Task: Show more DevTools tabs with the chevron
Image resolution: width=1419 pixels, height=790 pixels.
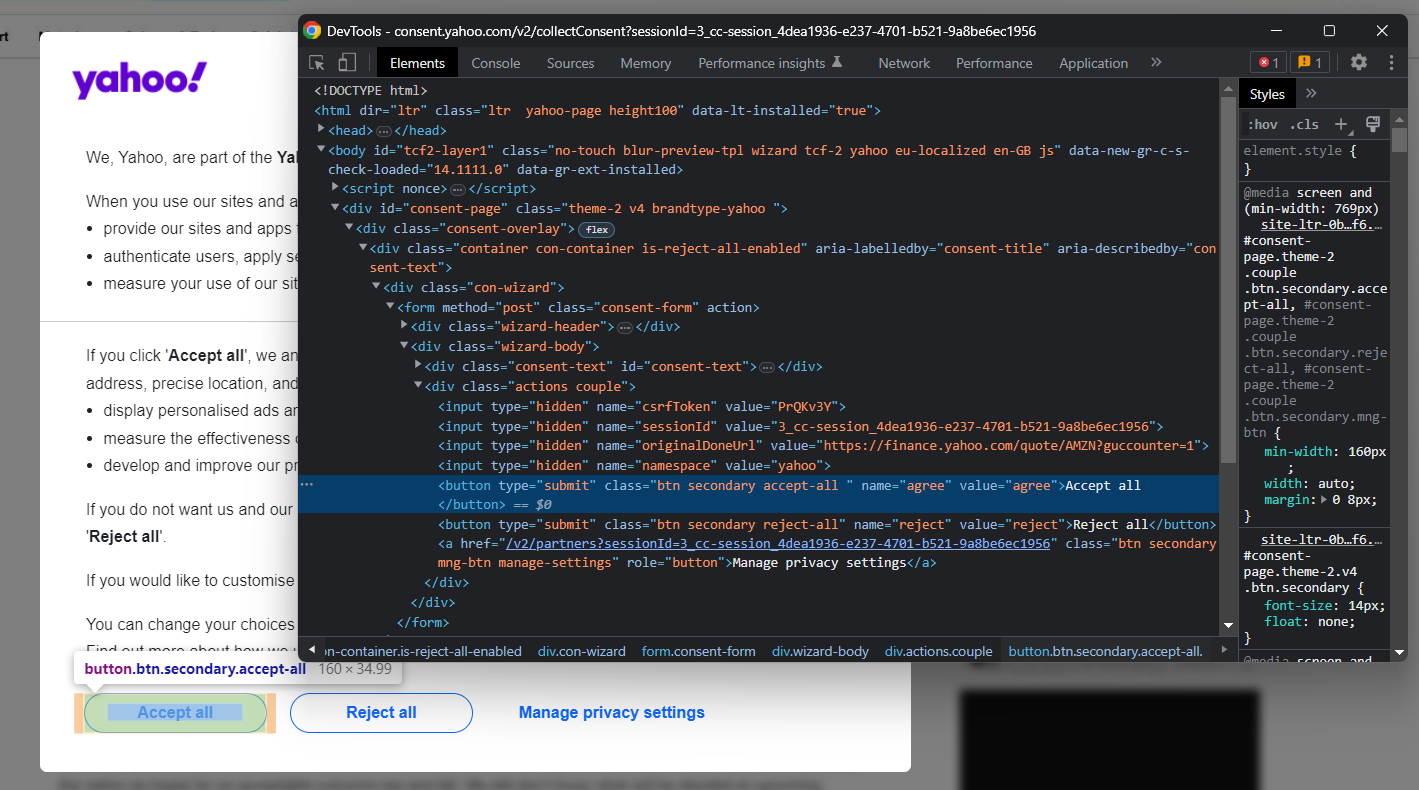Action: click(x=1156, y=62)
